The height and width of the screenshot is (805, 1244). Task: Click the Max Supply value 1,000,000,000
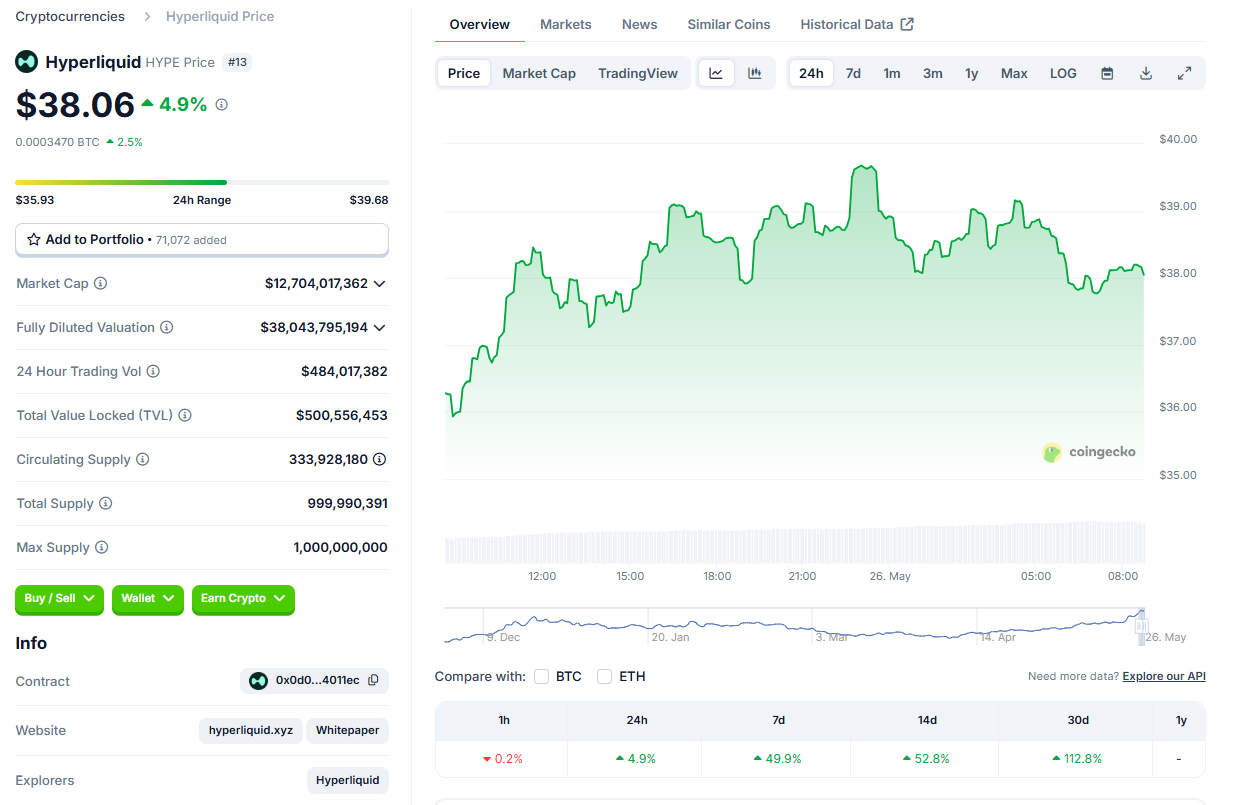click(340, 548)
